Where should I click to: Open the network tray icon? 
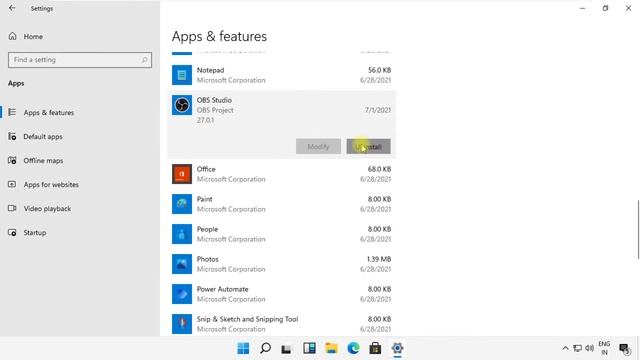(578, 348)
